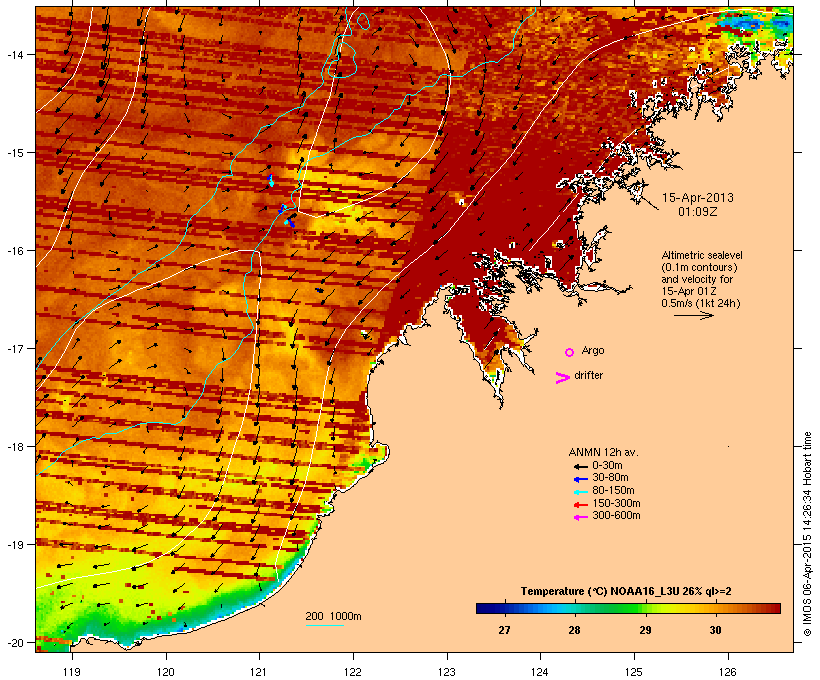Click the dark blue end of temperature color bar
Screen dimensions: 820x680
(482, 608)
